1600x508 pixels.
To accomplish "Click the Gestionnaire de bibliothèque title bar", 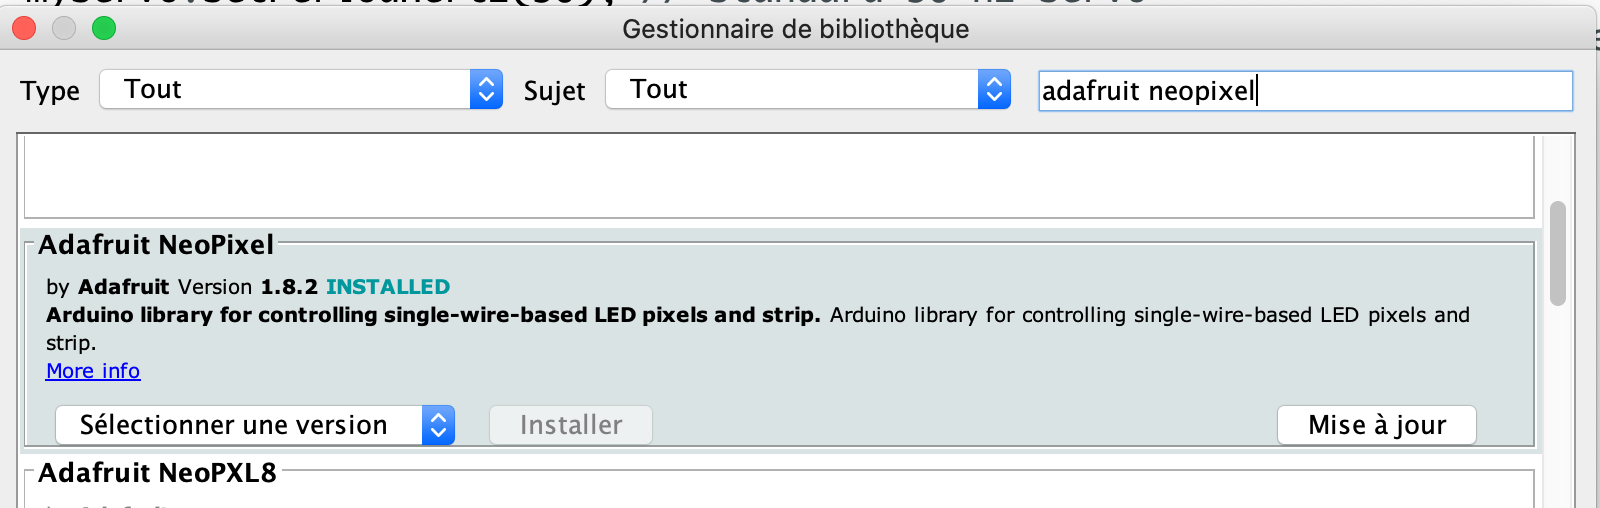I will [x=795, y=29].
